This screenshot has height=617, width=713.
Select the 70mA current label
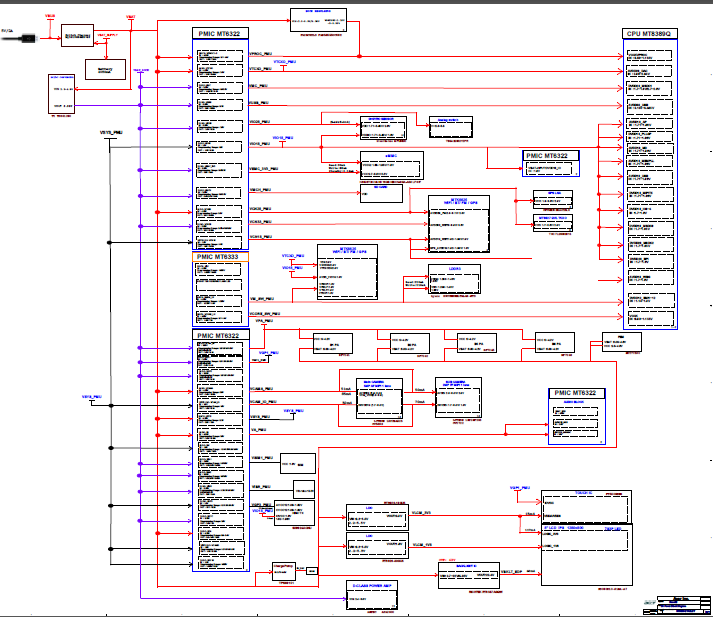click(x=420, y=402)
